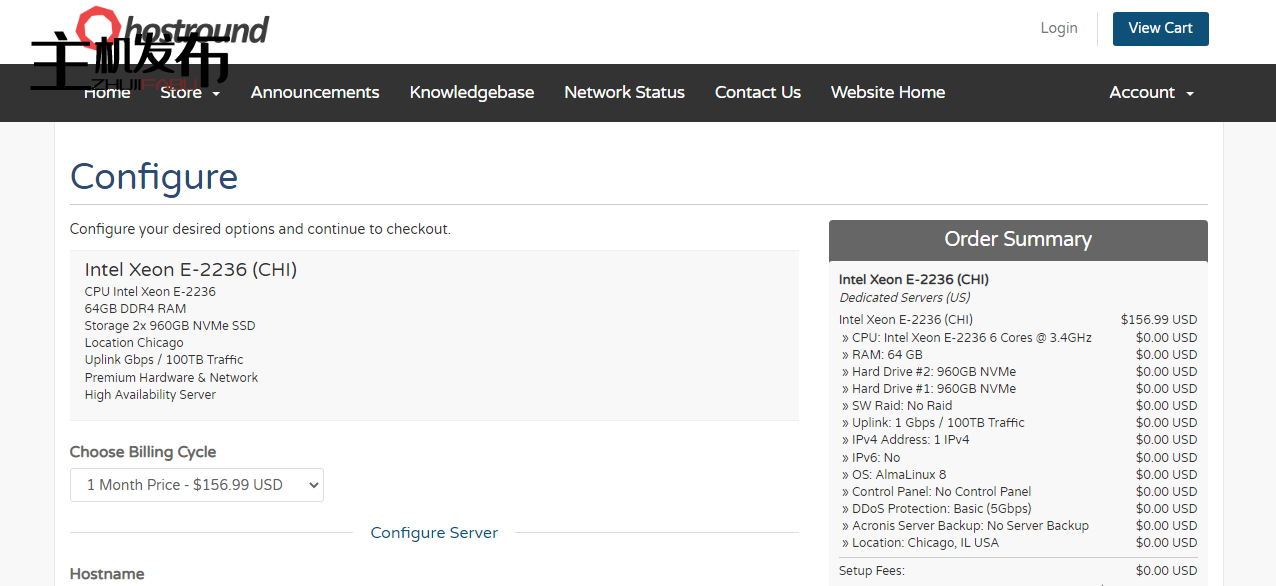The height and width of the screenshot is (586, 1276).
Task: Click the Hostname field label
Action: [107, 574]
